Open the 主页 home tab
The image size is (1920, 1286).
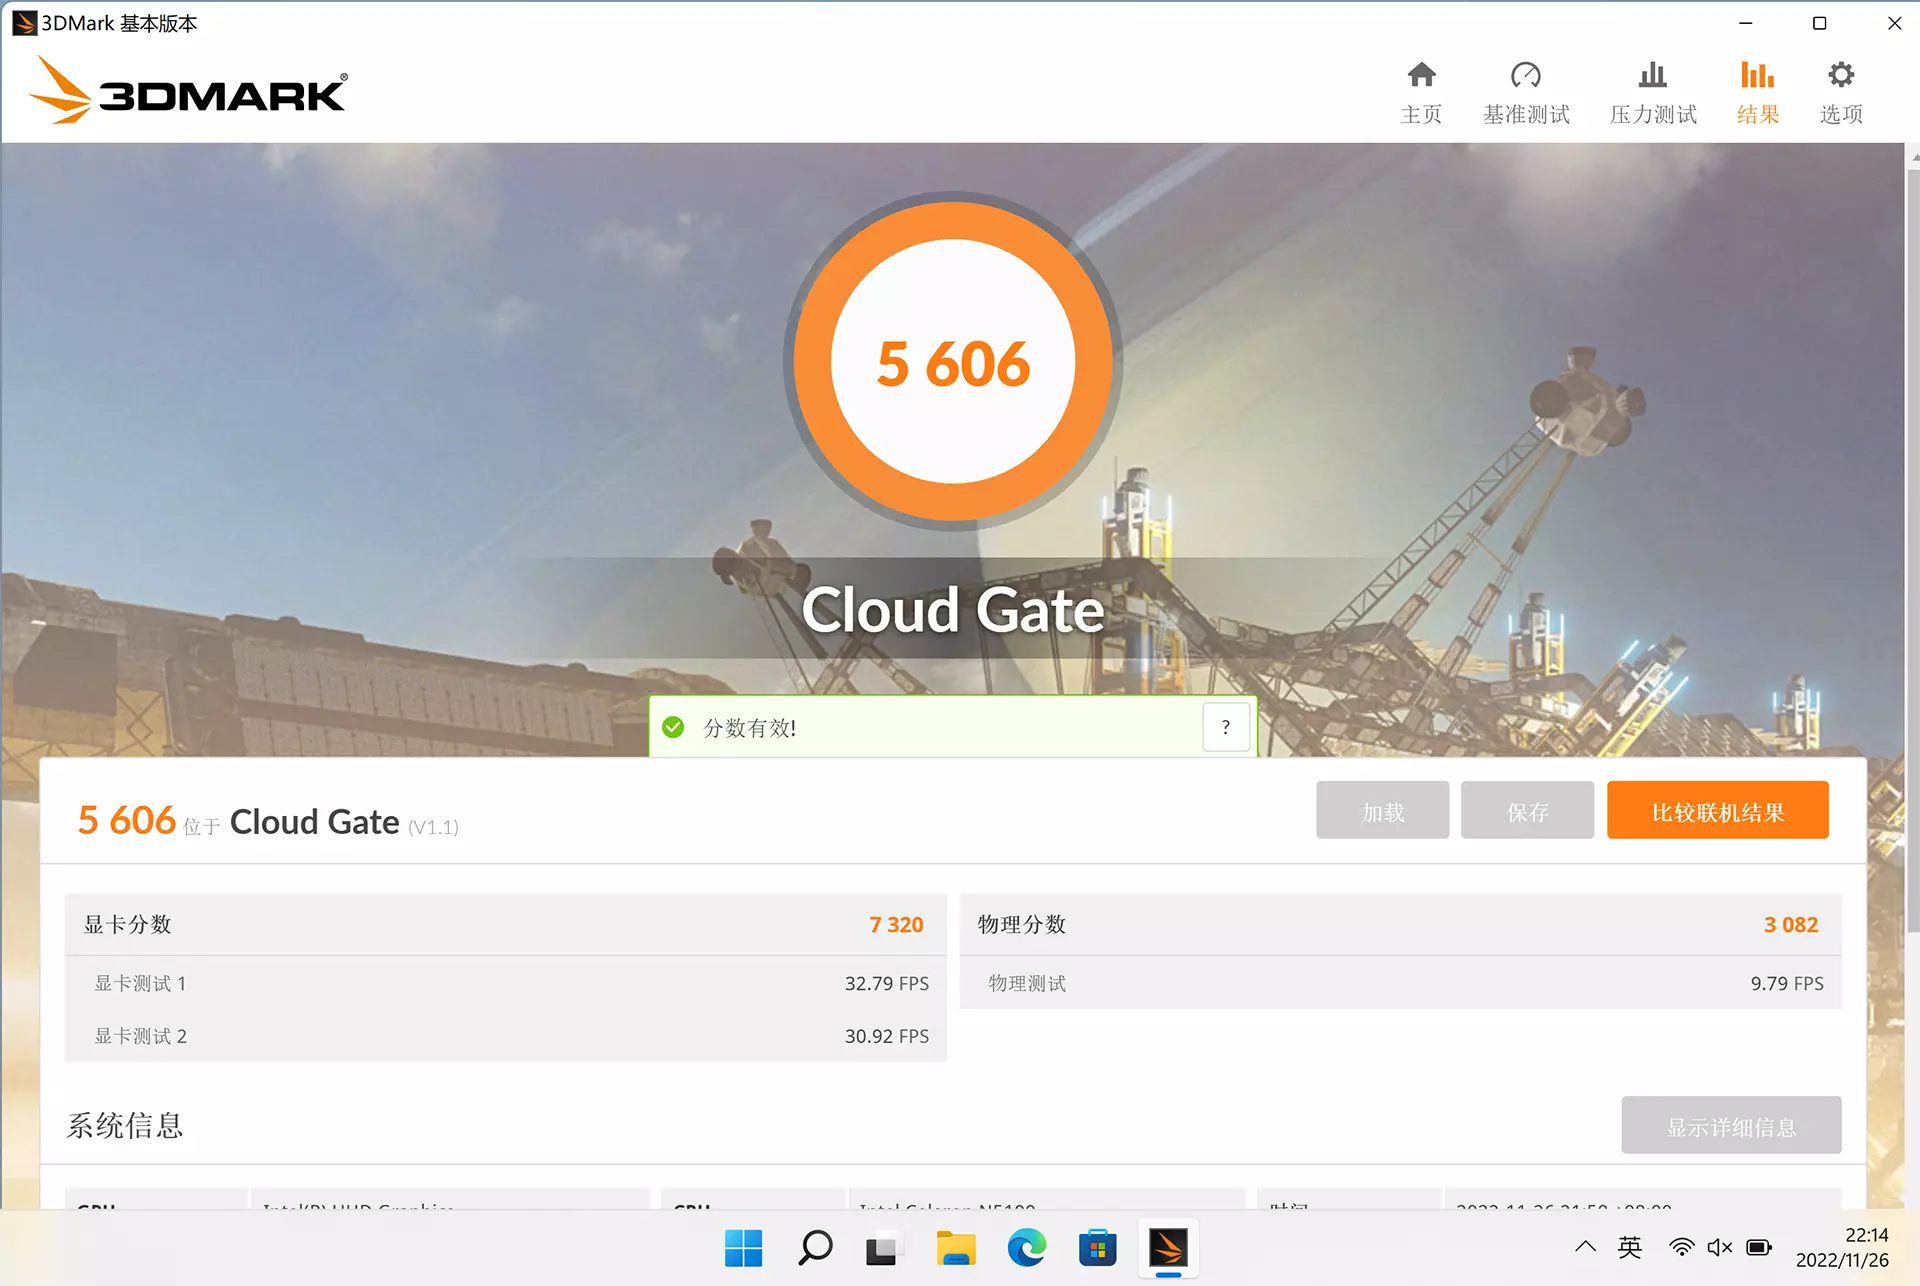click(1421, 93)
